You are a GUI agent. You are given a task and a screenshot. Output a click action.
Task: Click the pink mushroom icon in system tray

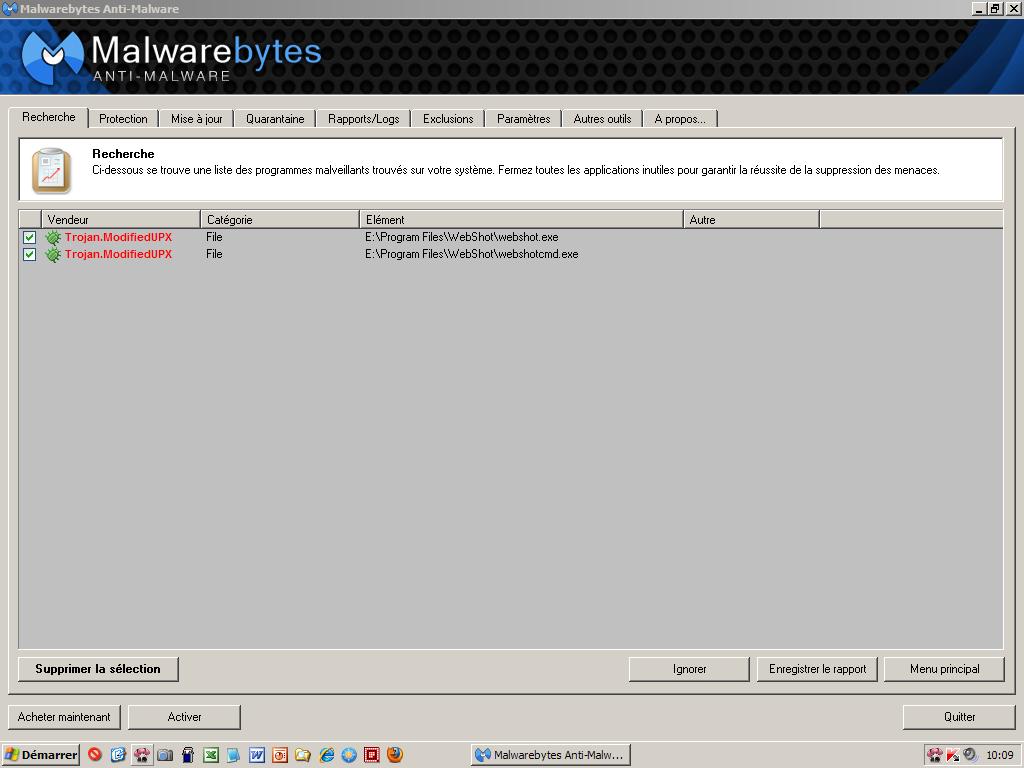point(935,755)
